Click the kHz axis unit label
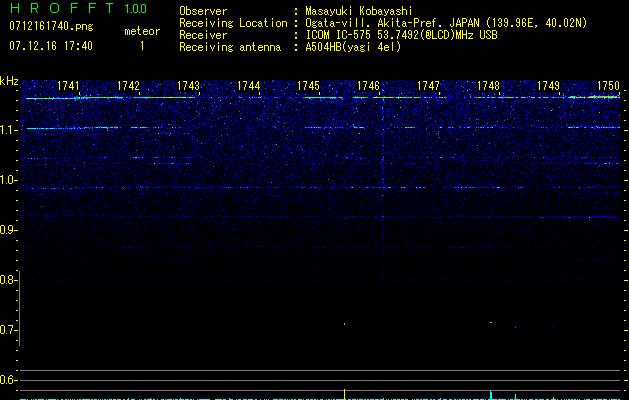 tap(9, 81)
